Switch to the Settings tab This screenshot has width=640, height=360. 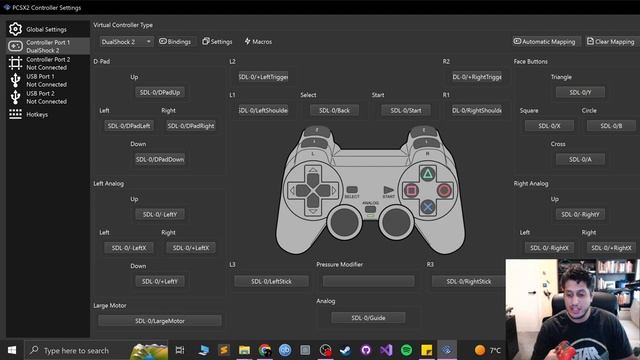(217, 42)
